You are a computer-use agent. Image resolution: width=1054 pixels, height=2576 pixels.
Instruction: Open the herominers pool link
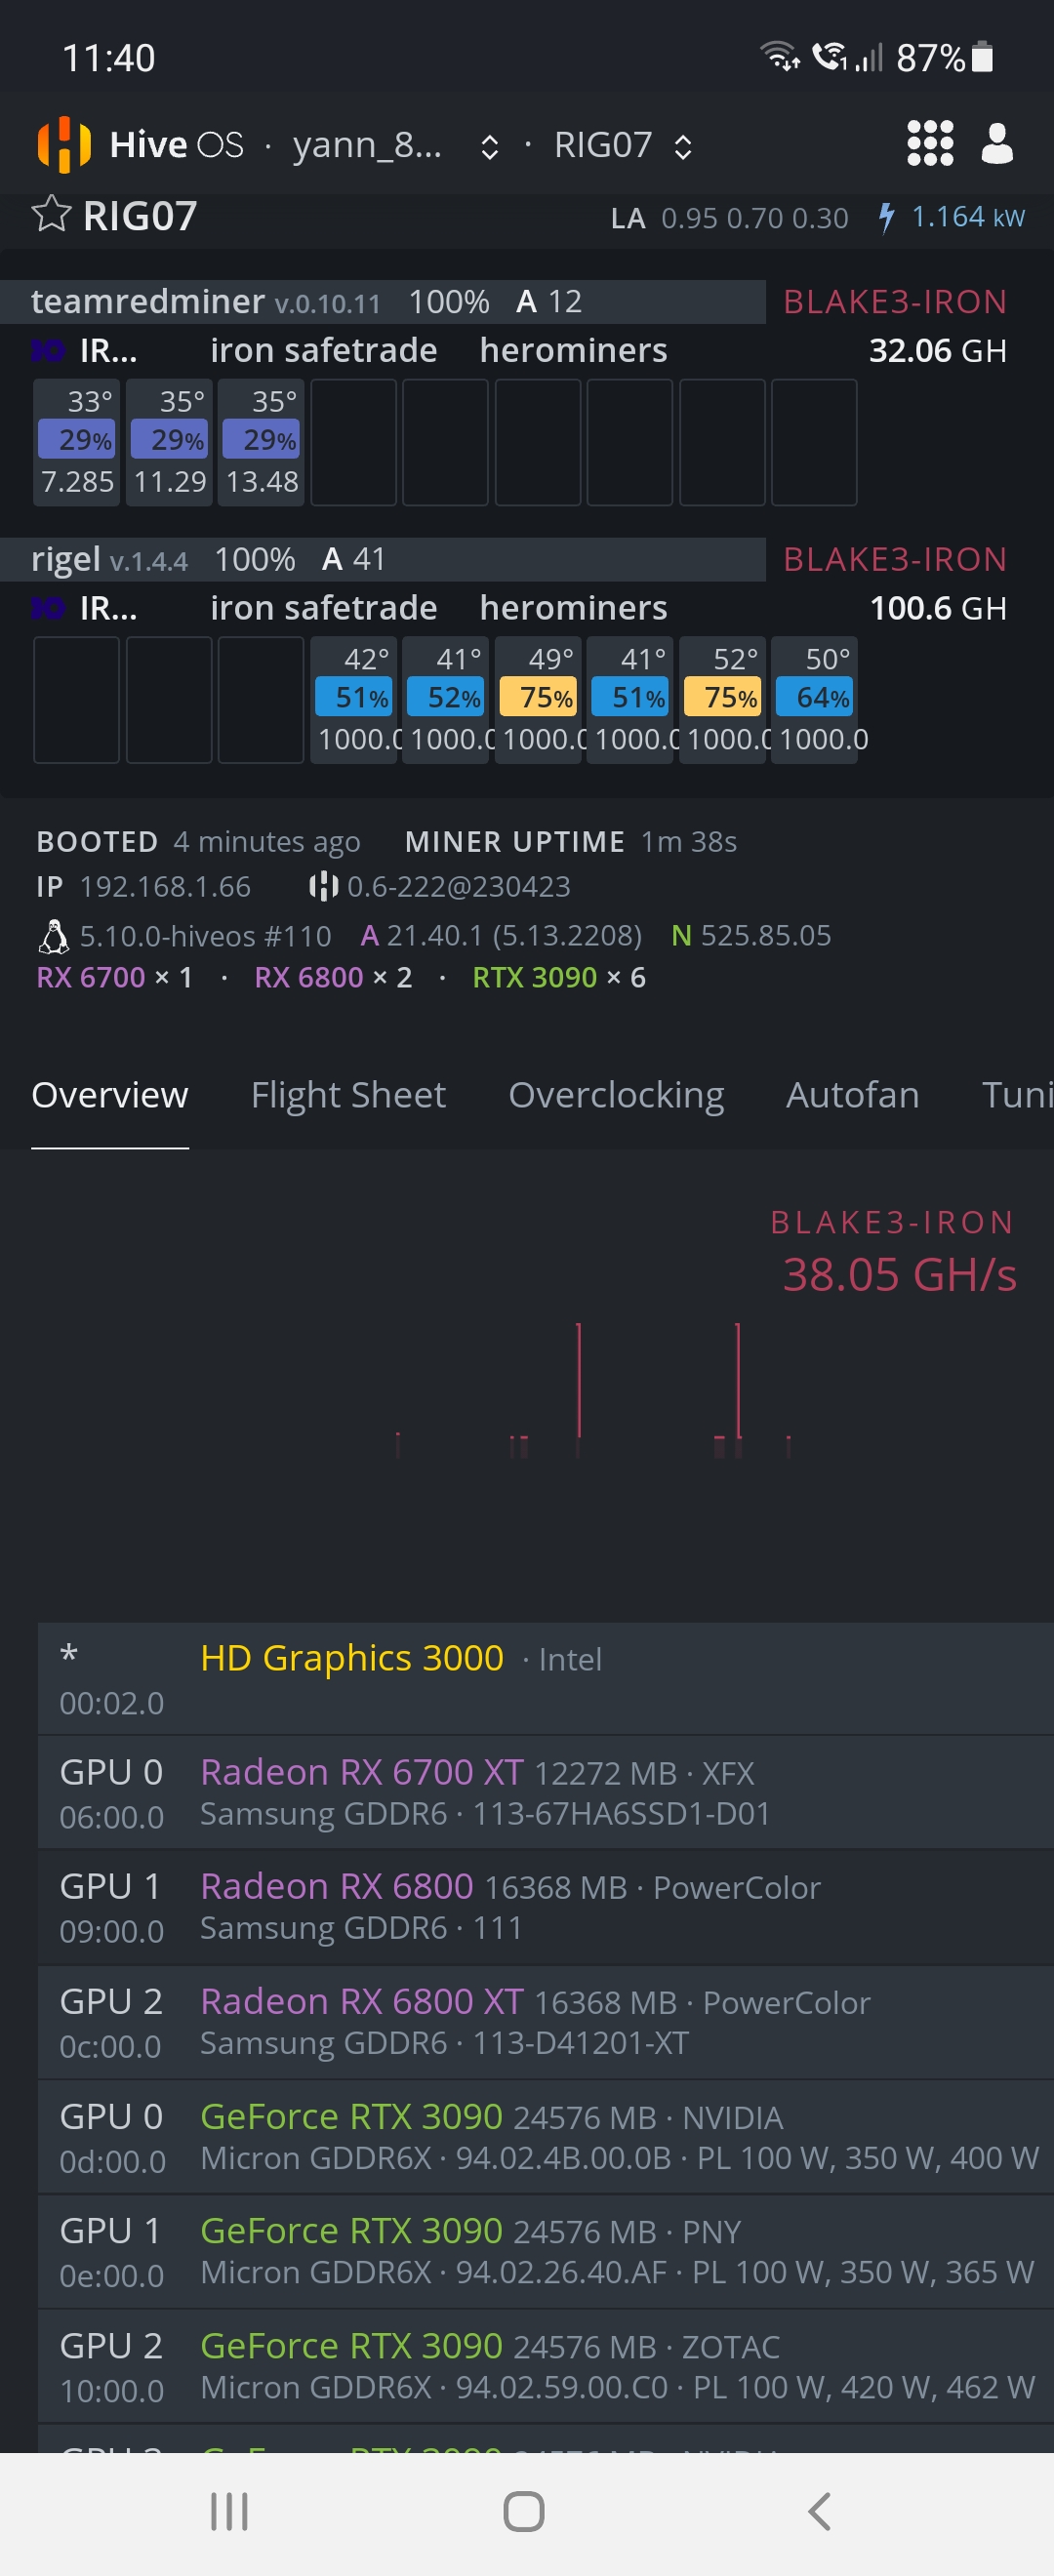(573, 350)
